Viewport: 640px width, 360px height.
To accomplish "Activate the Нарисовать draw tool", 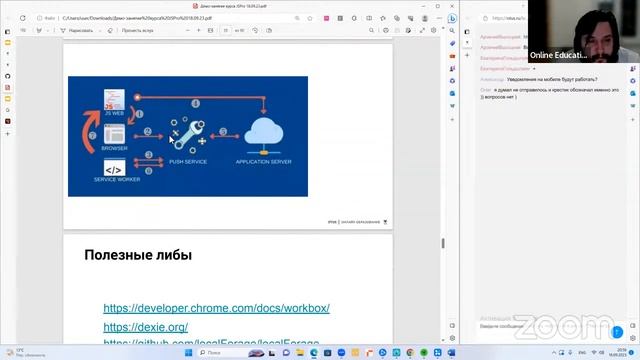I will (77, 31).
